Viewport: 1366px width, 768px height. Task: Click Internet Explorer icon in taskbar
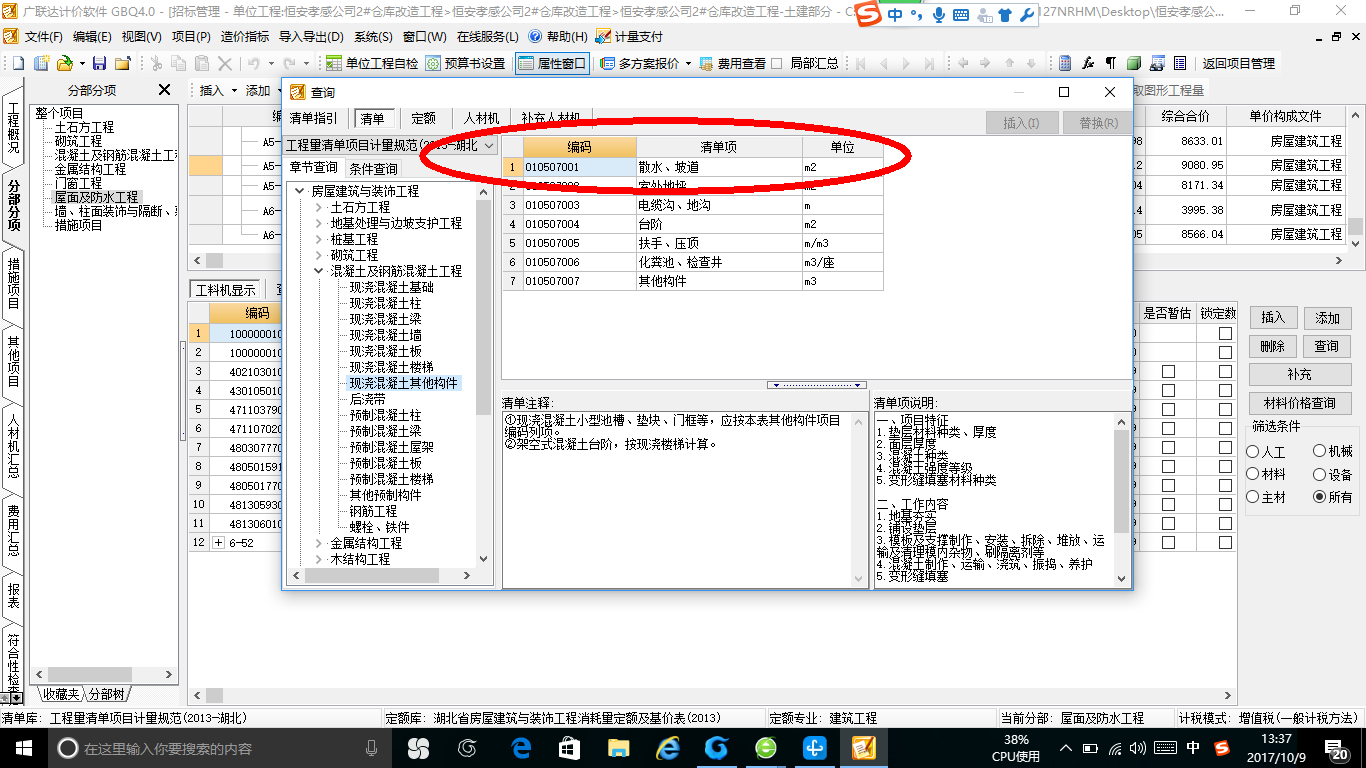[668, 748]
